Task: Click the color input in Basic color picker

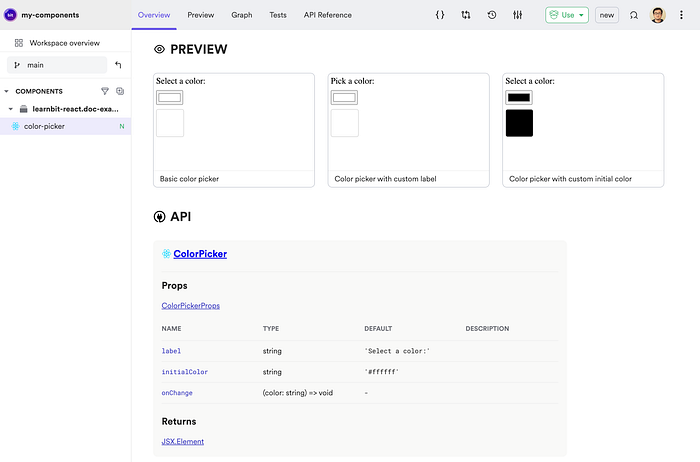Action: coord(170,97)
